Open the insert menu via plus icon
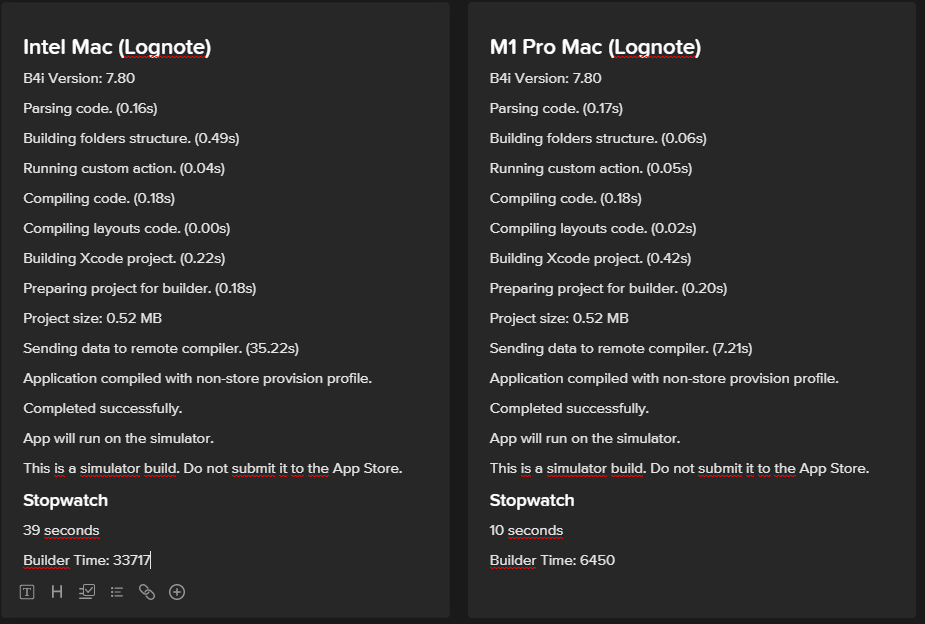The image size is (925, 624). tap(176, 591)
